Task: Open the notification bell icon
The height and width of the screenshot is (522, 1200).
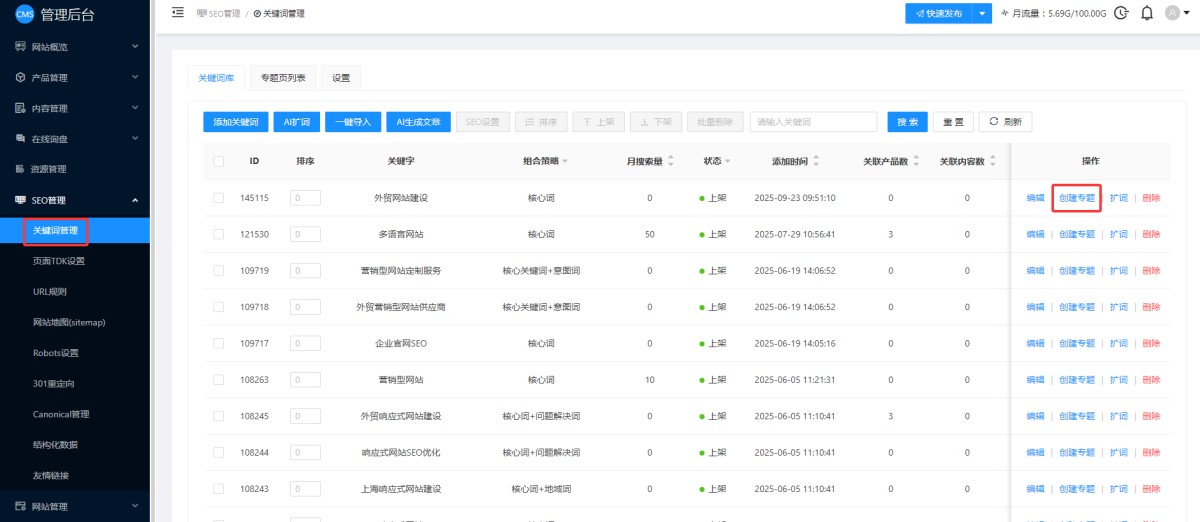Action: (x=1146, y=13)
